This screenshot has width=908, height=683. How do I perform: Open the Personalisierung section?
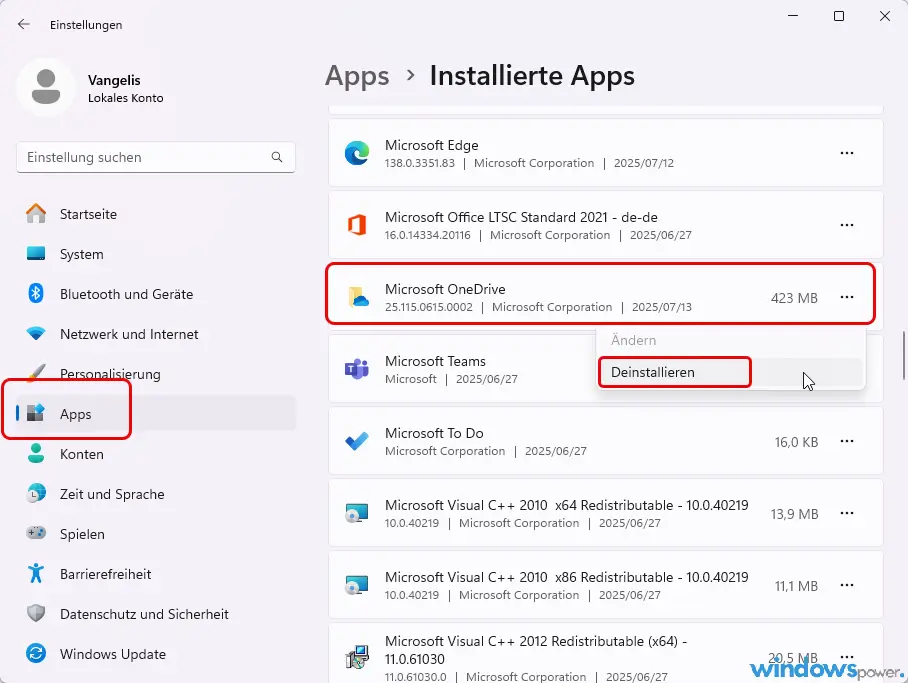[156, 374]
